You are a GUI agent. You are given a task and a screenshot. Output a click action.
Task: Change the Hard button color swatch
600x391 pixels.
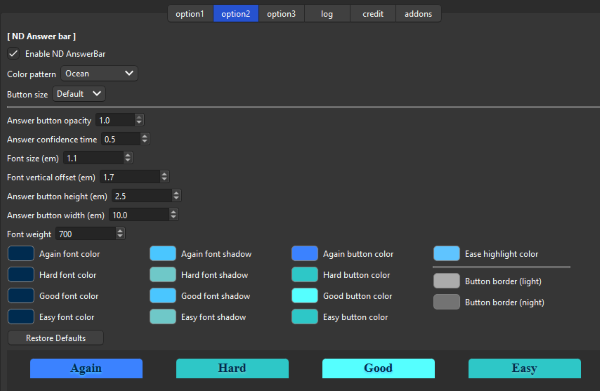pos(305,275)
